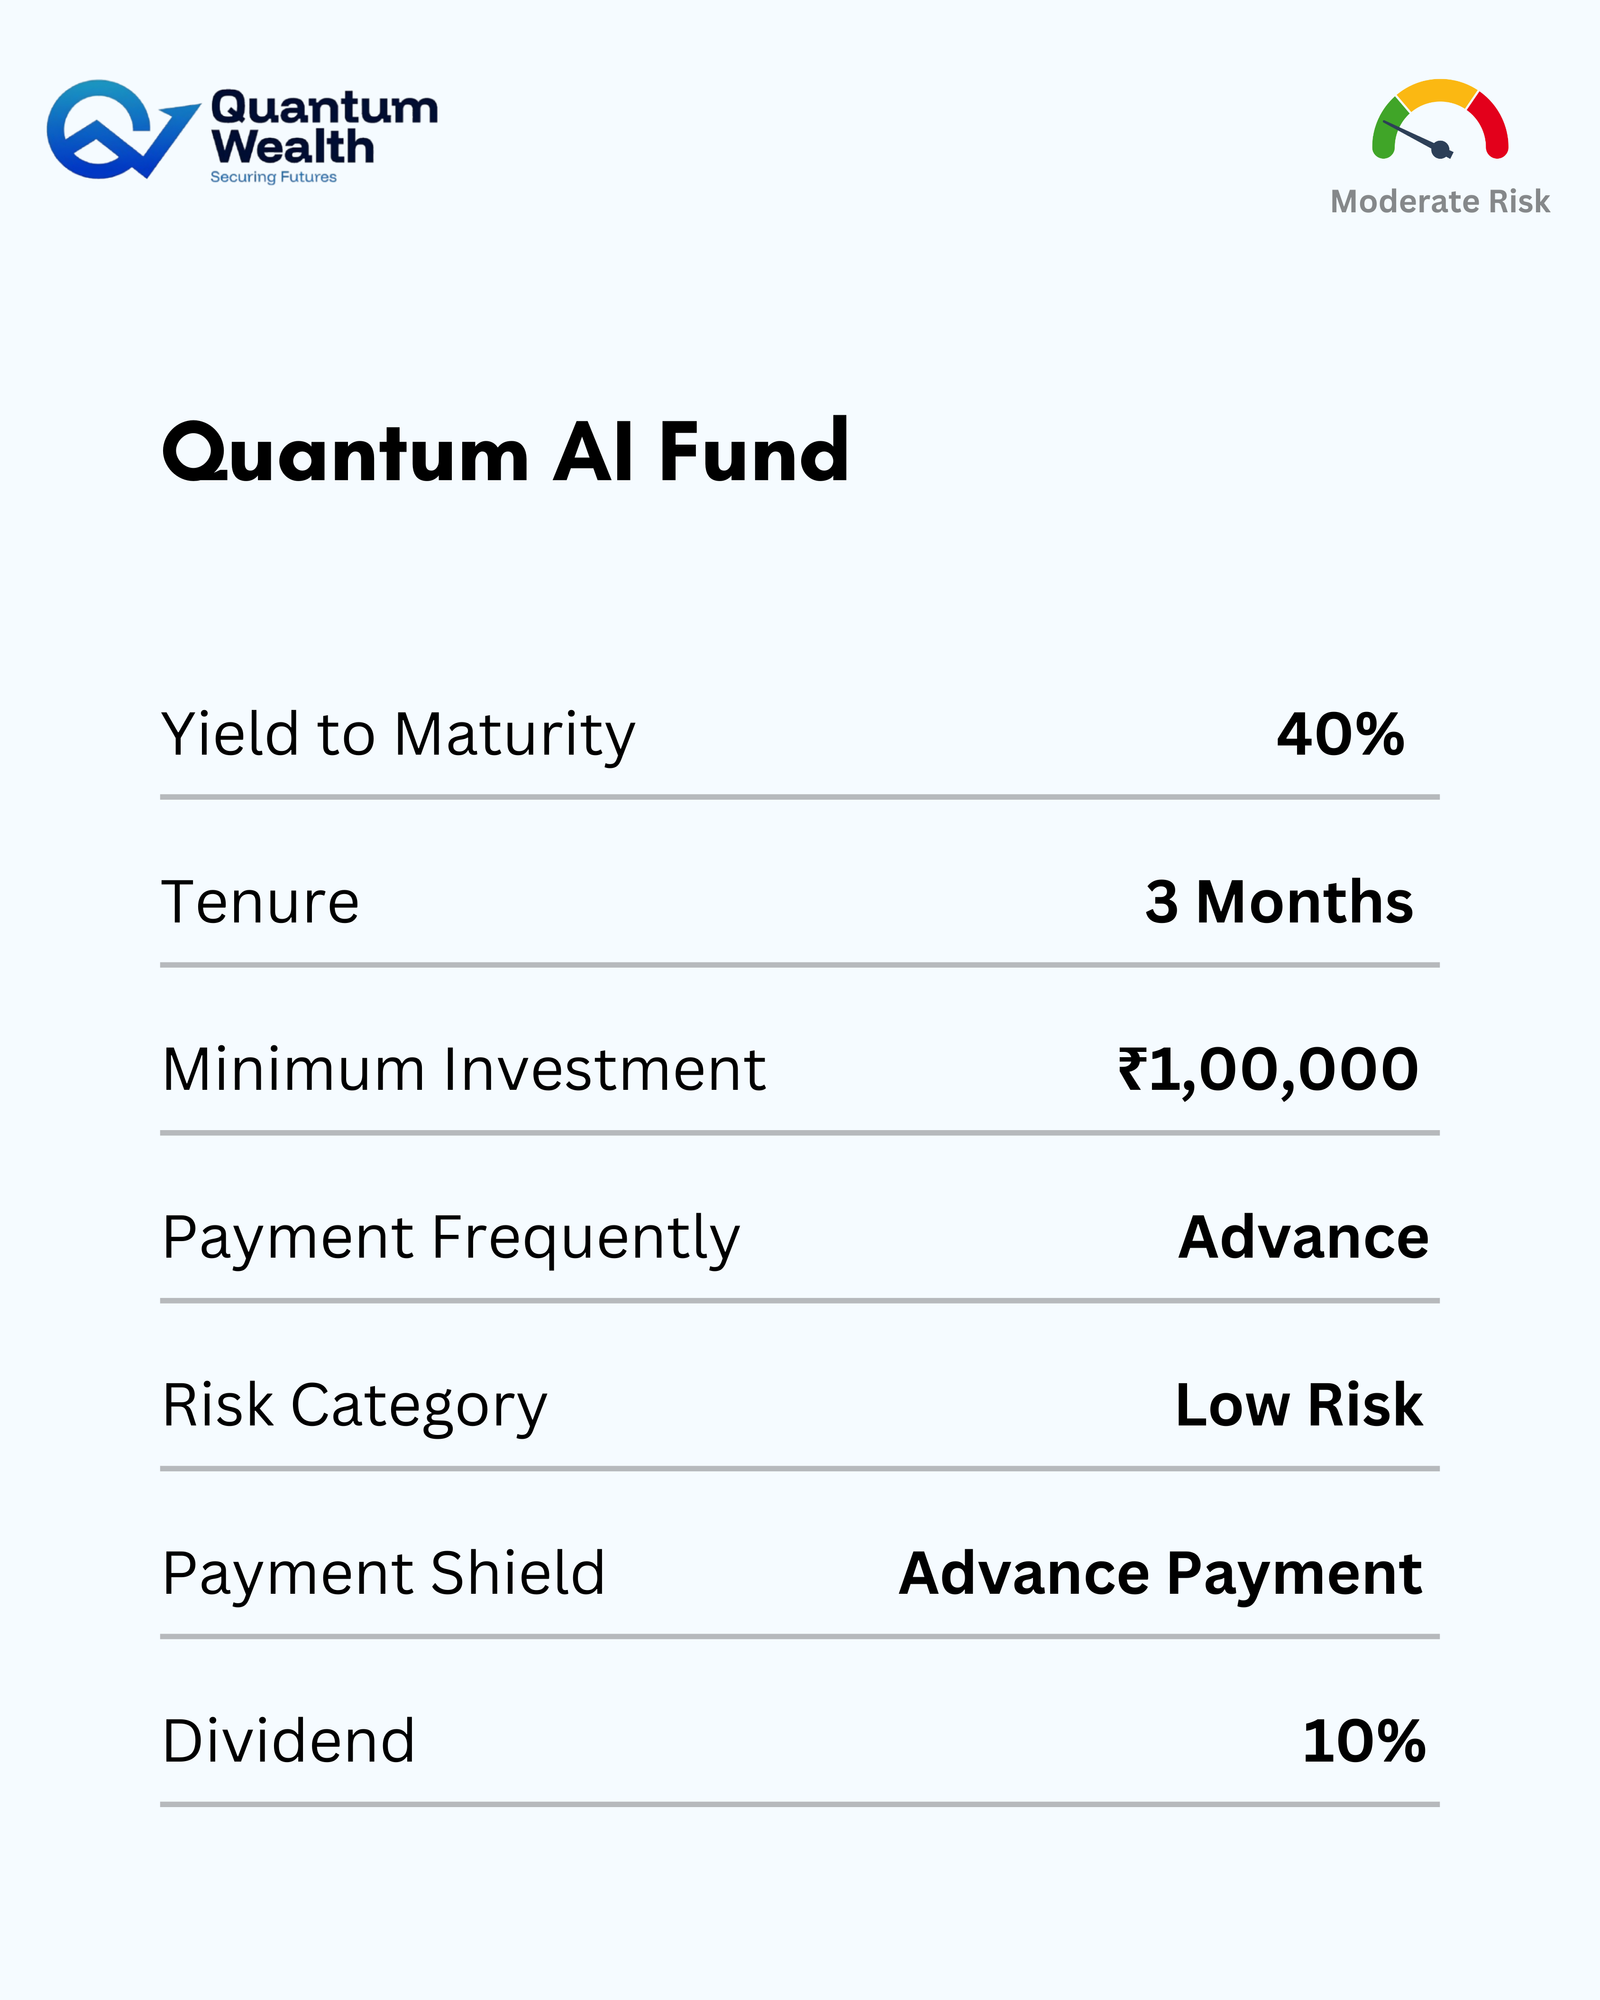Select the 3 Months tenure value
Screen dimensions: 1600x2000
pyautogui.click(x=1279, y=902)
